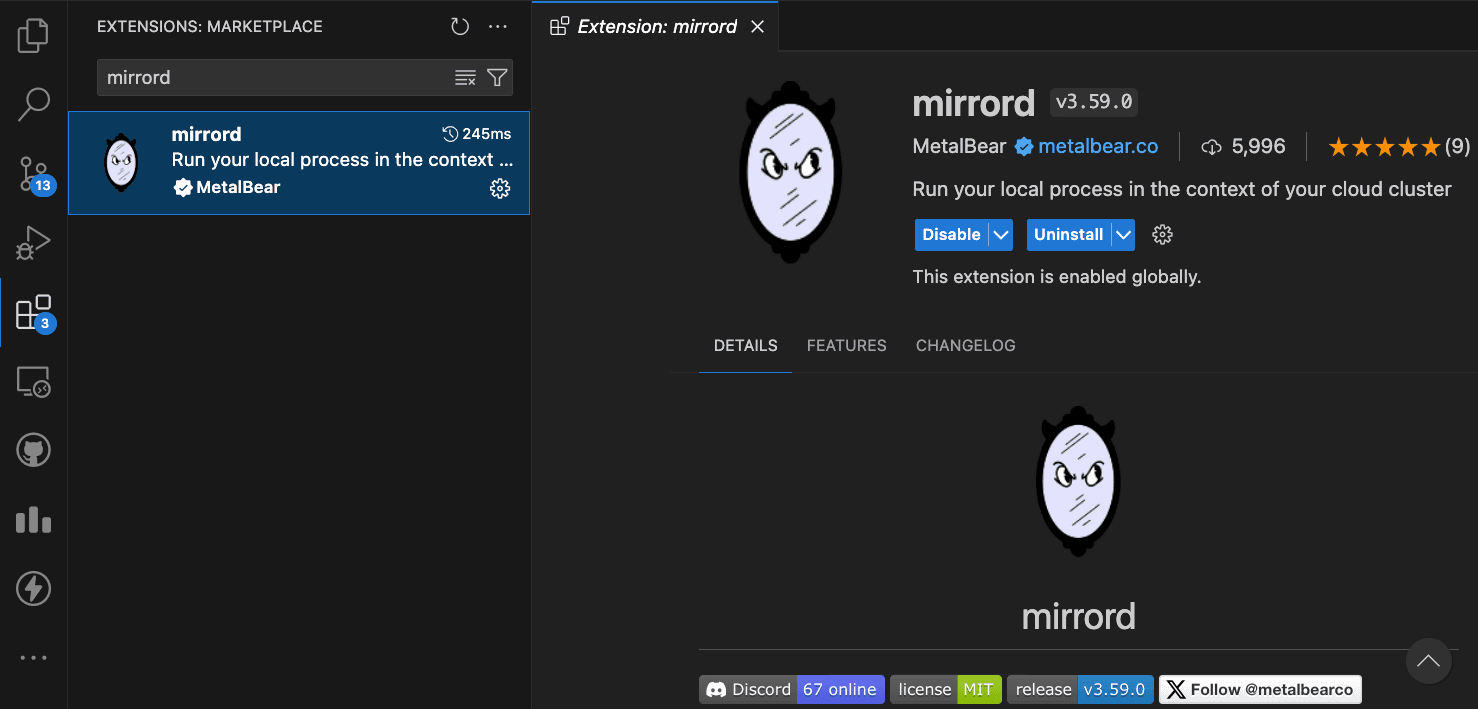This screenshot has width=1478, height=709.
Task: Click the Disable button
Action: [951, 235]
